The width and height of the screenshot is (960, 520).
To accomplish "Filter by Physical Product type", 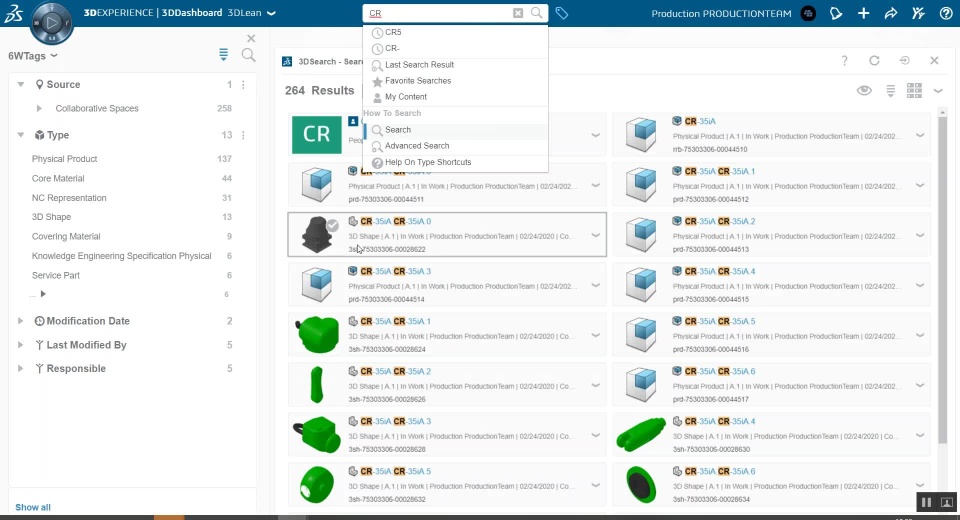I will (x=64, y=159).
